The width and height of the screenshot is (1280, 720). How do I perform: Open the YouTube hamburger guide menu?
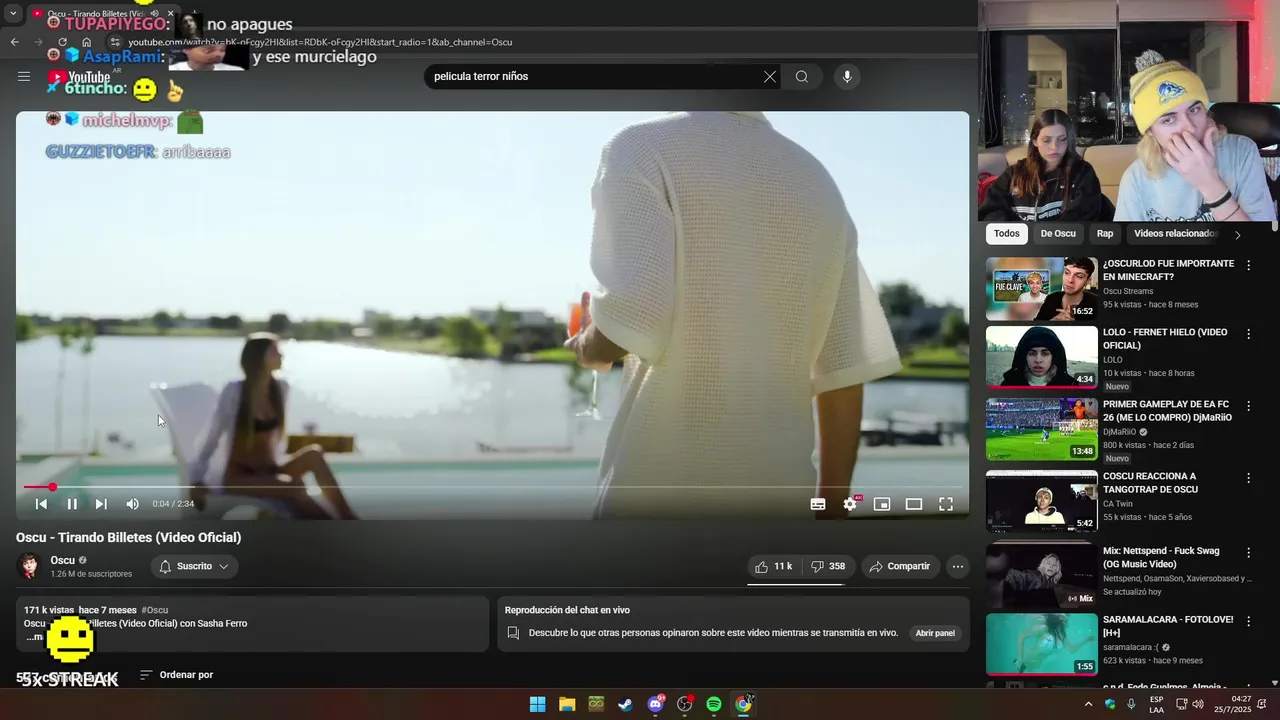click(x=24, y=76)
